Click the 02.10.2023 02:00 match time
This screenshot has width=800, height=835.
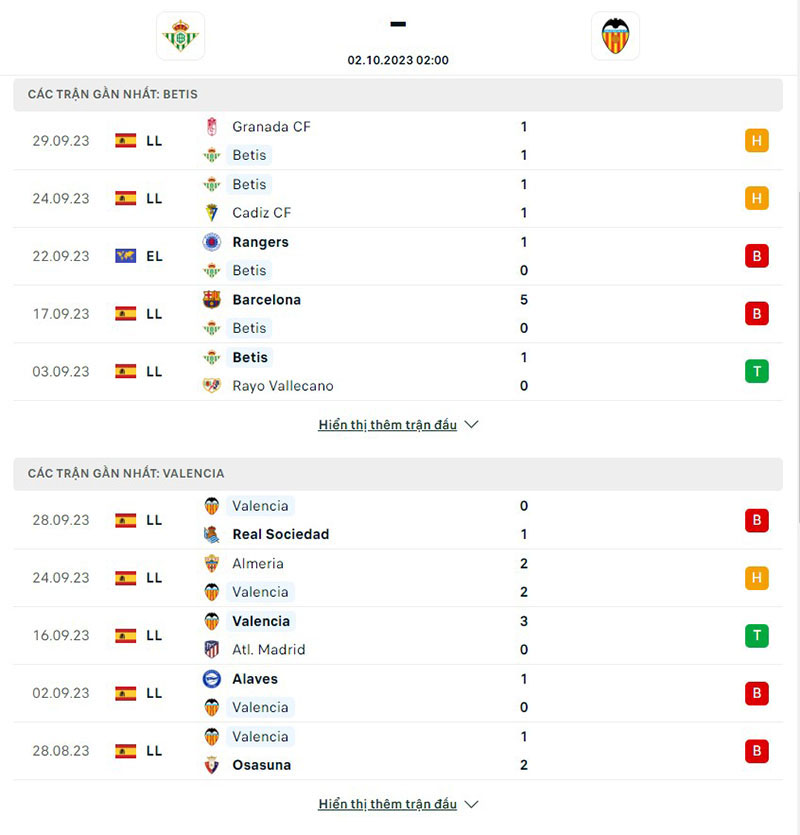[x=398, y=60]
